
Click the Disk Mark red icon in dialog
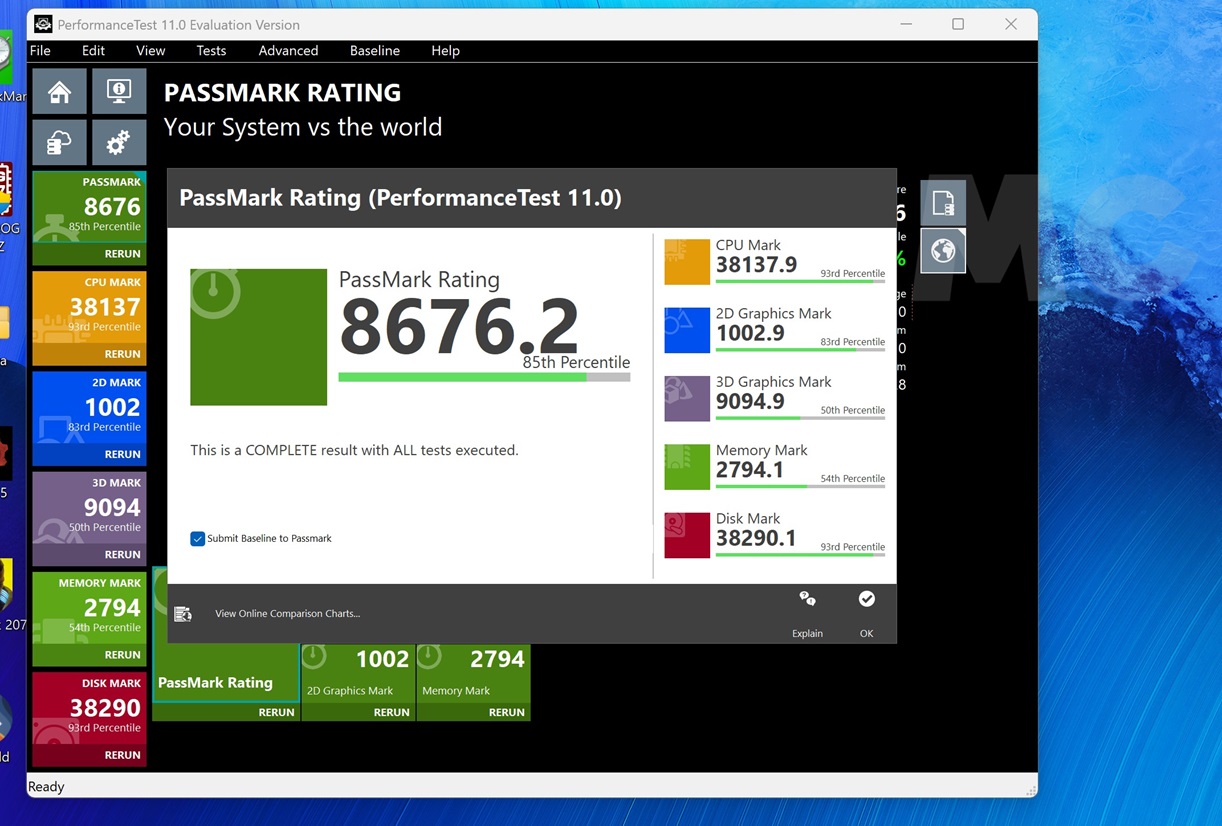tap(687, 535)
